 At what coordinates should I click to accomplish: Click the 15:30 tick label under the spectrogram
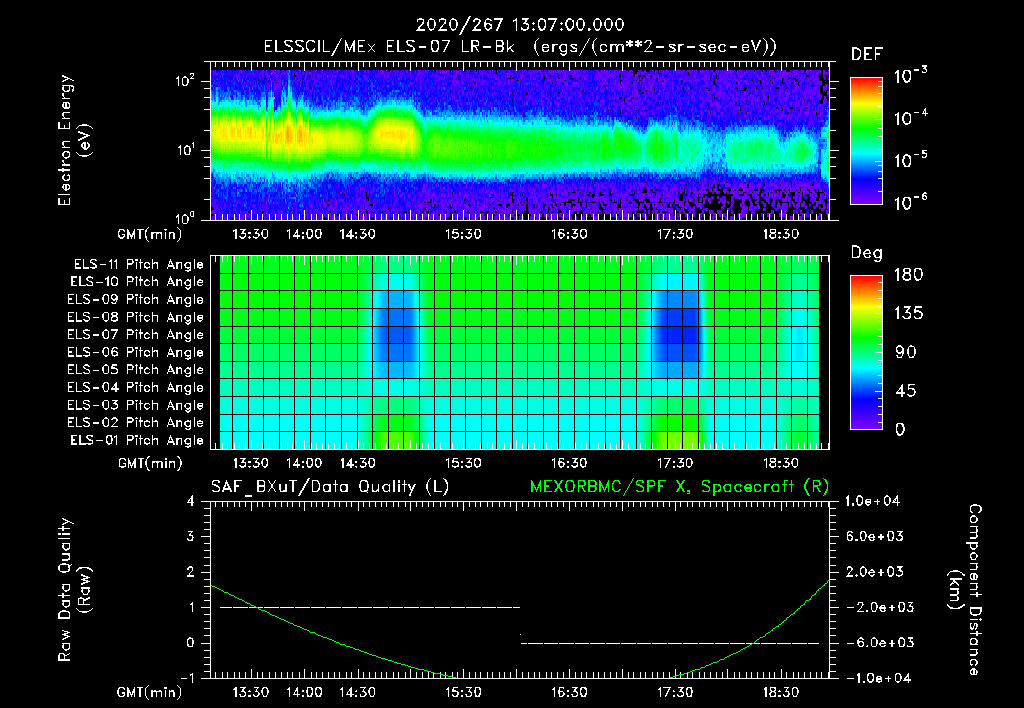(463, 234)
